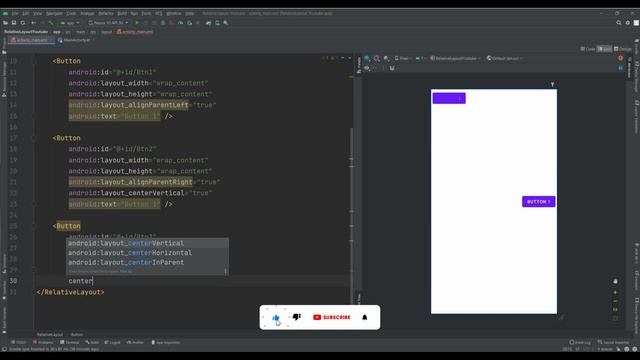Screen dimensions: 640x360
Task: Click the <Button tag on line 25
Action: (67, 226)
